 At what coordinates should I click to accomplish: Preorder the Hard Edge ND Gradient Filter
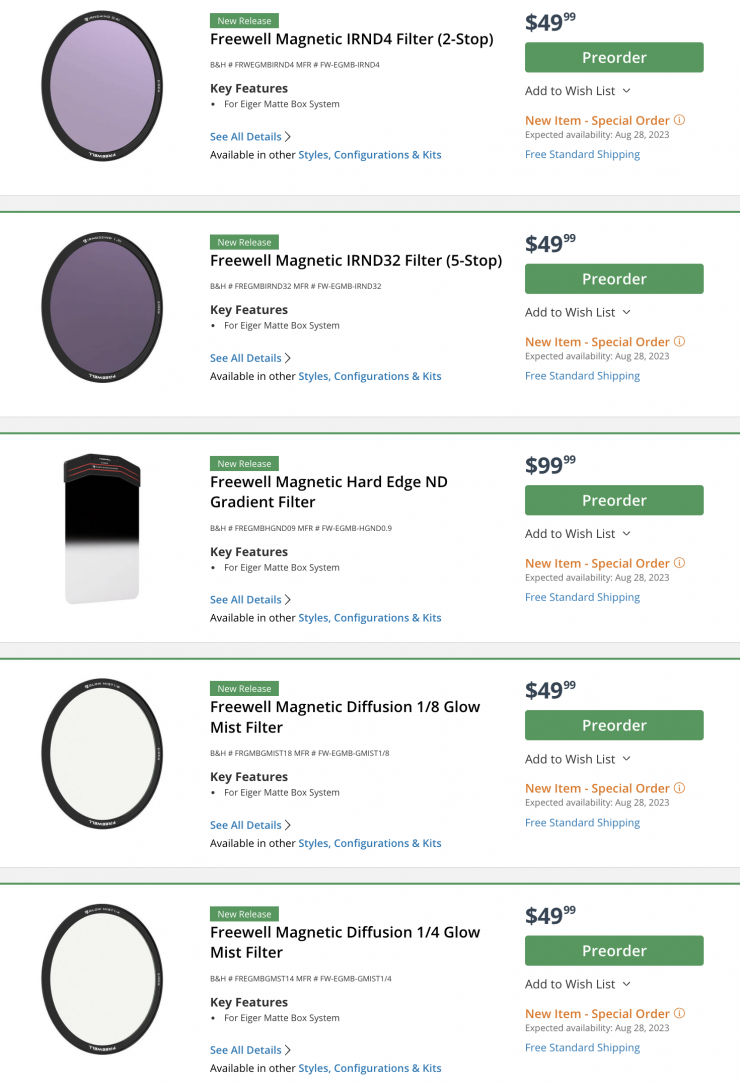[x=614, y=500]
